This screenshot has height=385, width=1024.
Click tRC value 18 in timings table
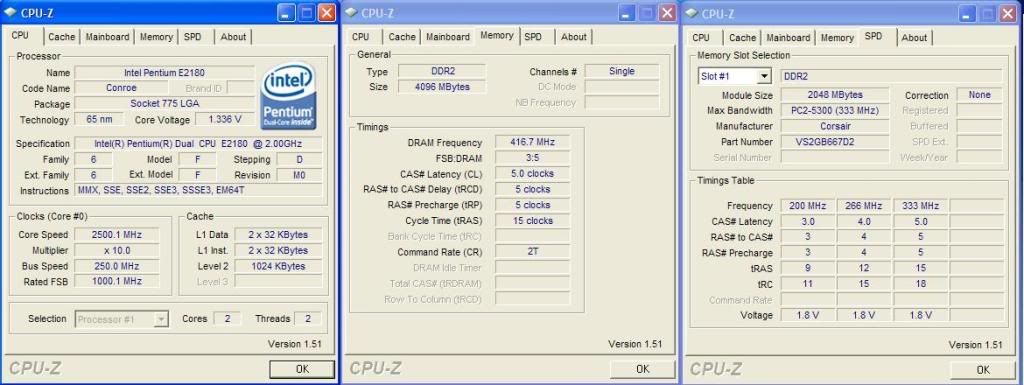(x=920, y=284)
